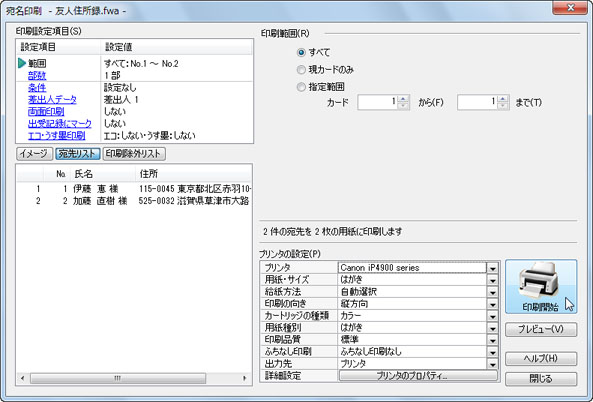593x402 pixels.
Task: Increase the から(F) card start number
Action: click(x=404, y=99)
